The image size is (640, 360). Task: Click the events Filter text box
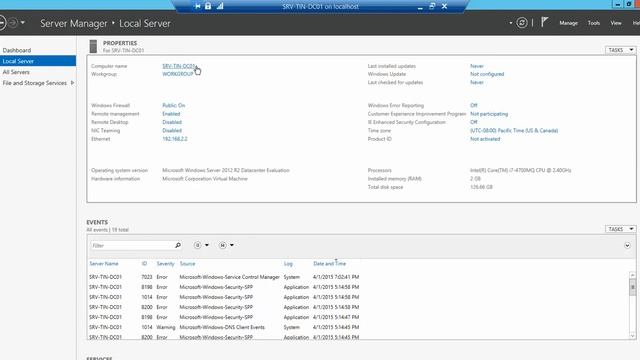(132, 245)
